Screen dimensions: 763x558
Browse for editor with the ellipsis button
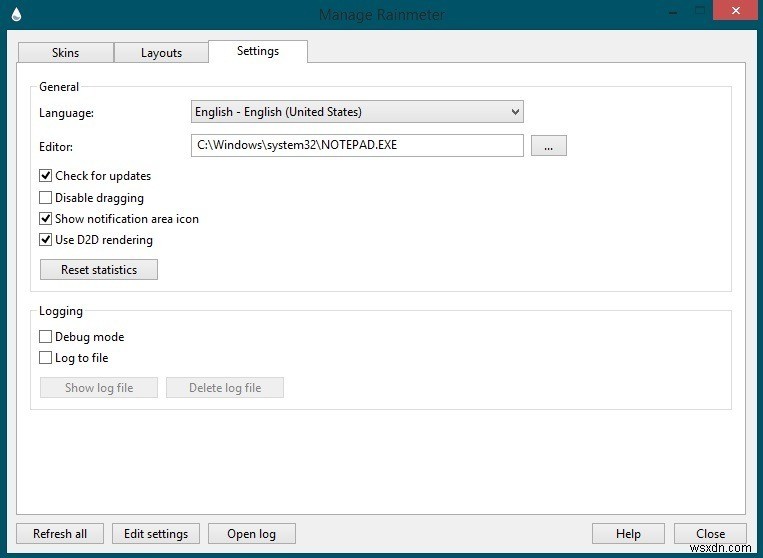[x=548, y=145]
